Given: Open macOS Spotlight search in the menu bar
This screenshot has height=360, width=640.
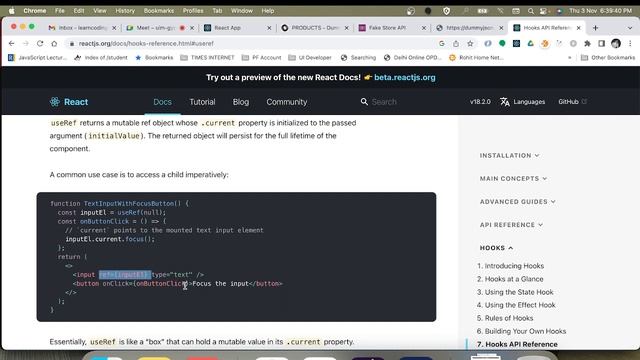Looking at the screenshot, I should pyautogui.click(x=530, y=11).
